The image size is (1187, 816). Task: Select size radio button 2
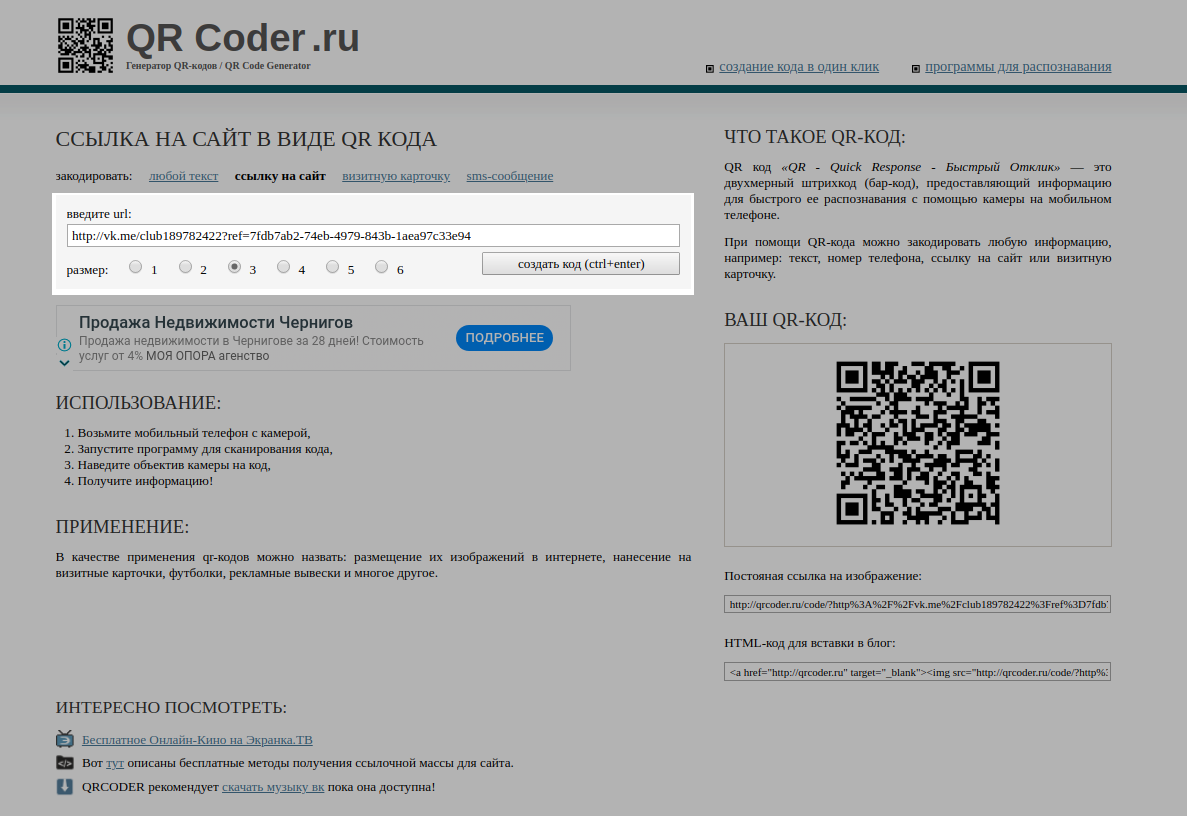[x=185, y=266]
